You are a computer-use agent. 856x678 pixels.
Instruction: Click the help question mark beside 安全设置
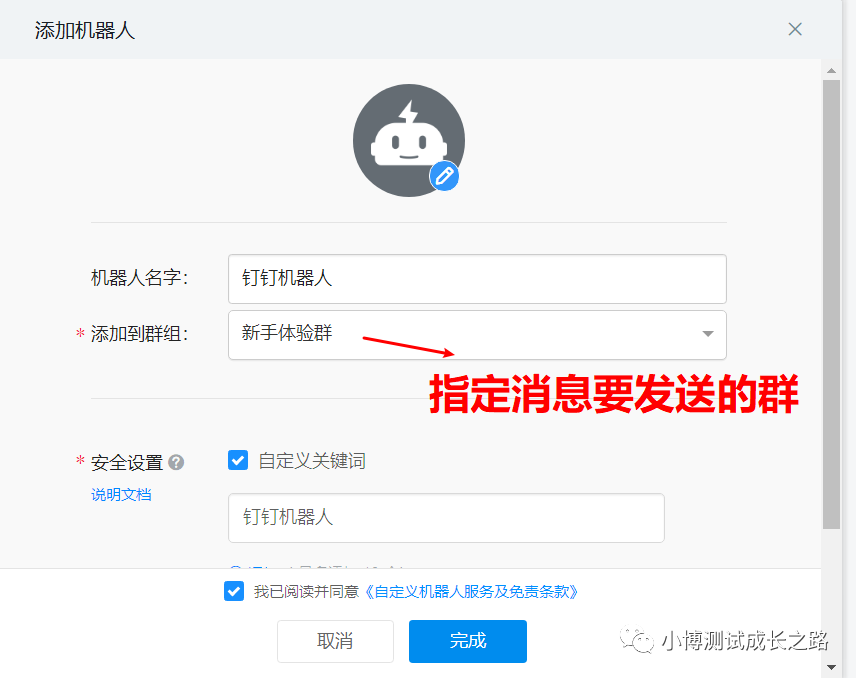[x=176, y=462]
